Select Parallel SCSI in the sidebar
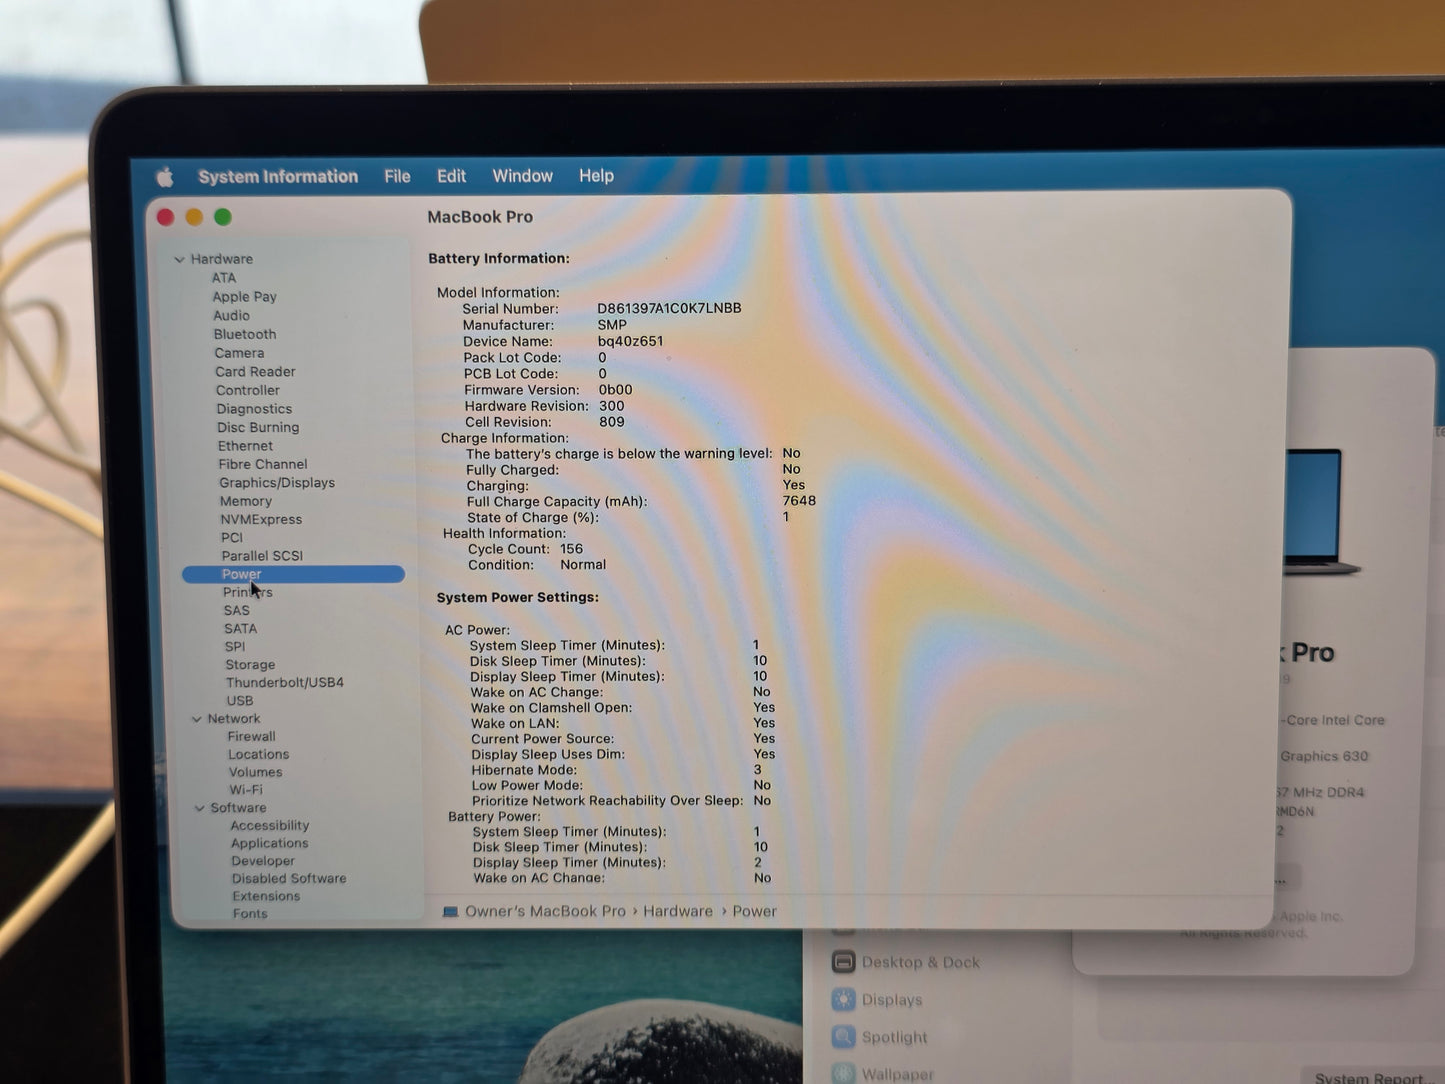1445x1084 pixels. tap(262, 556)
